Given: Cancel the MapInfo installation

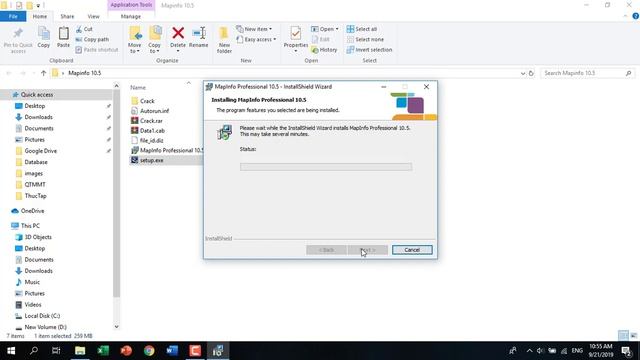Looking at the screenshot, I should click(x=412, y=250).
